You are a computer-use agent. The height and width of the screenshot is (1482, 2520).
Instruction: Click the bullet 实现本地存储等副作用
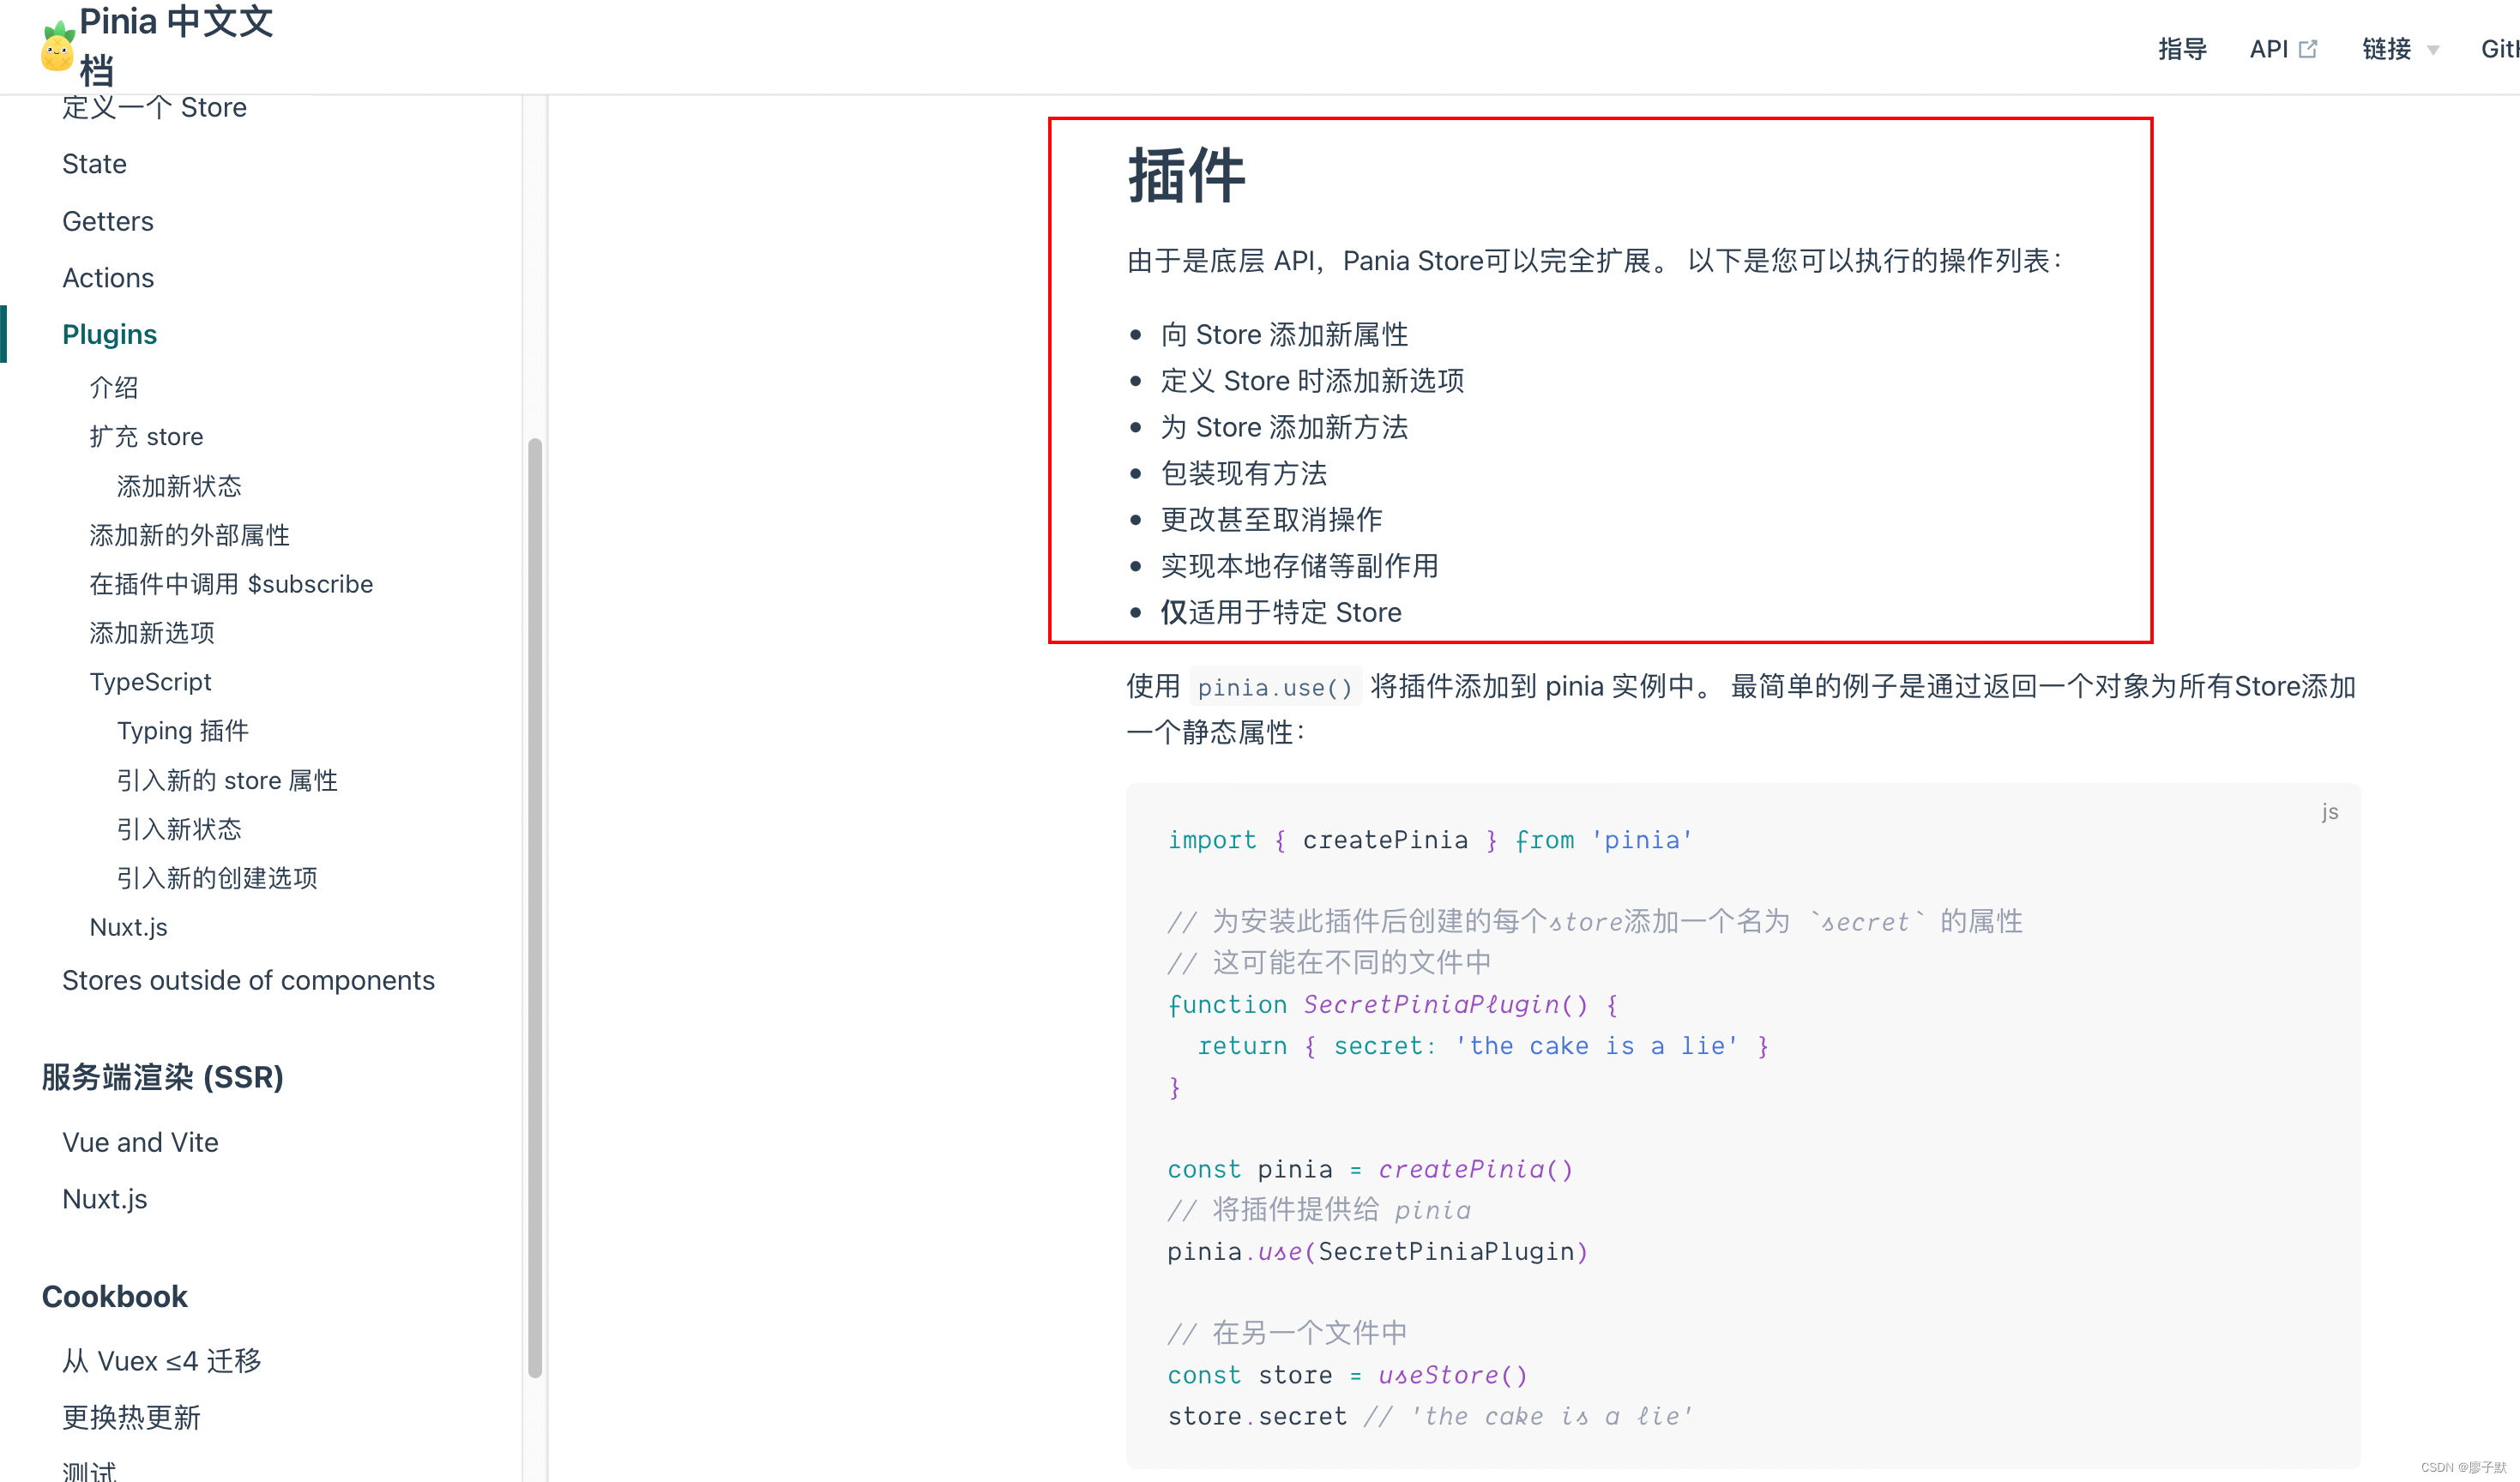[1299, 566]
